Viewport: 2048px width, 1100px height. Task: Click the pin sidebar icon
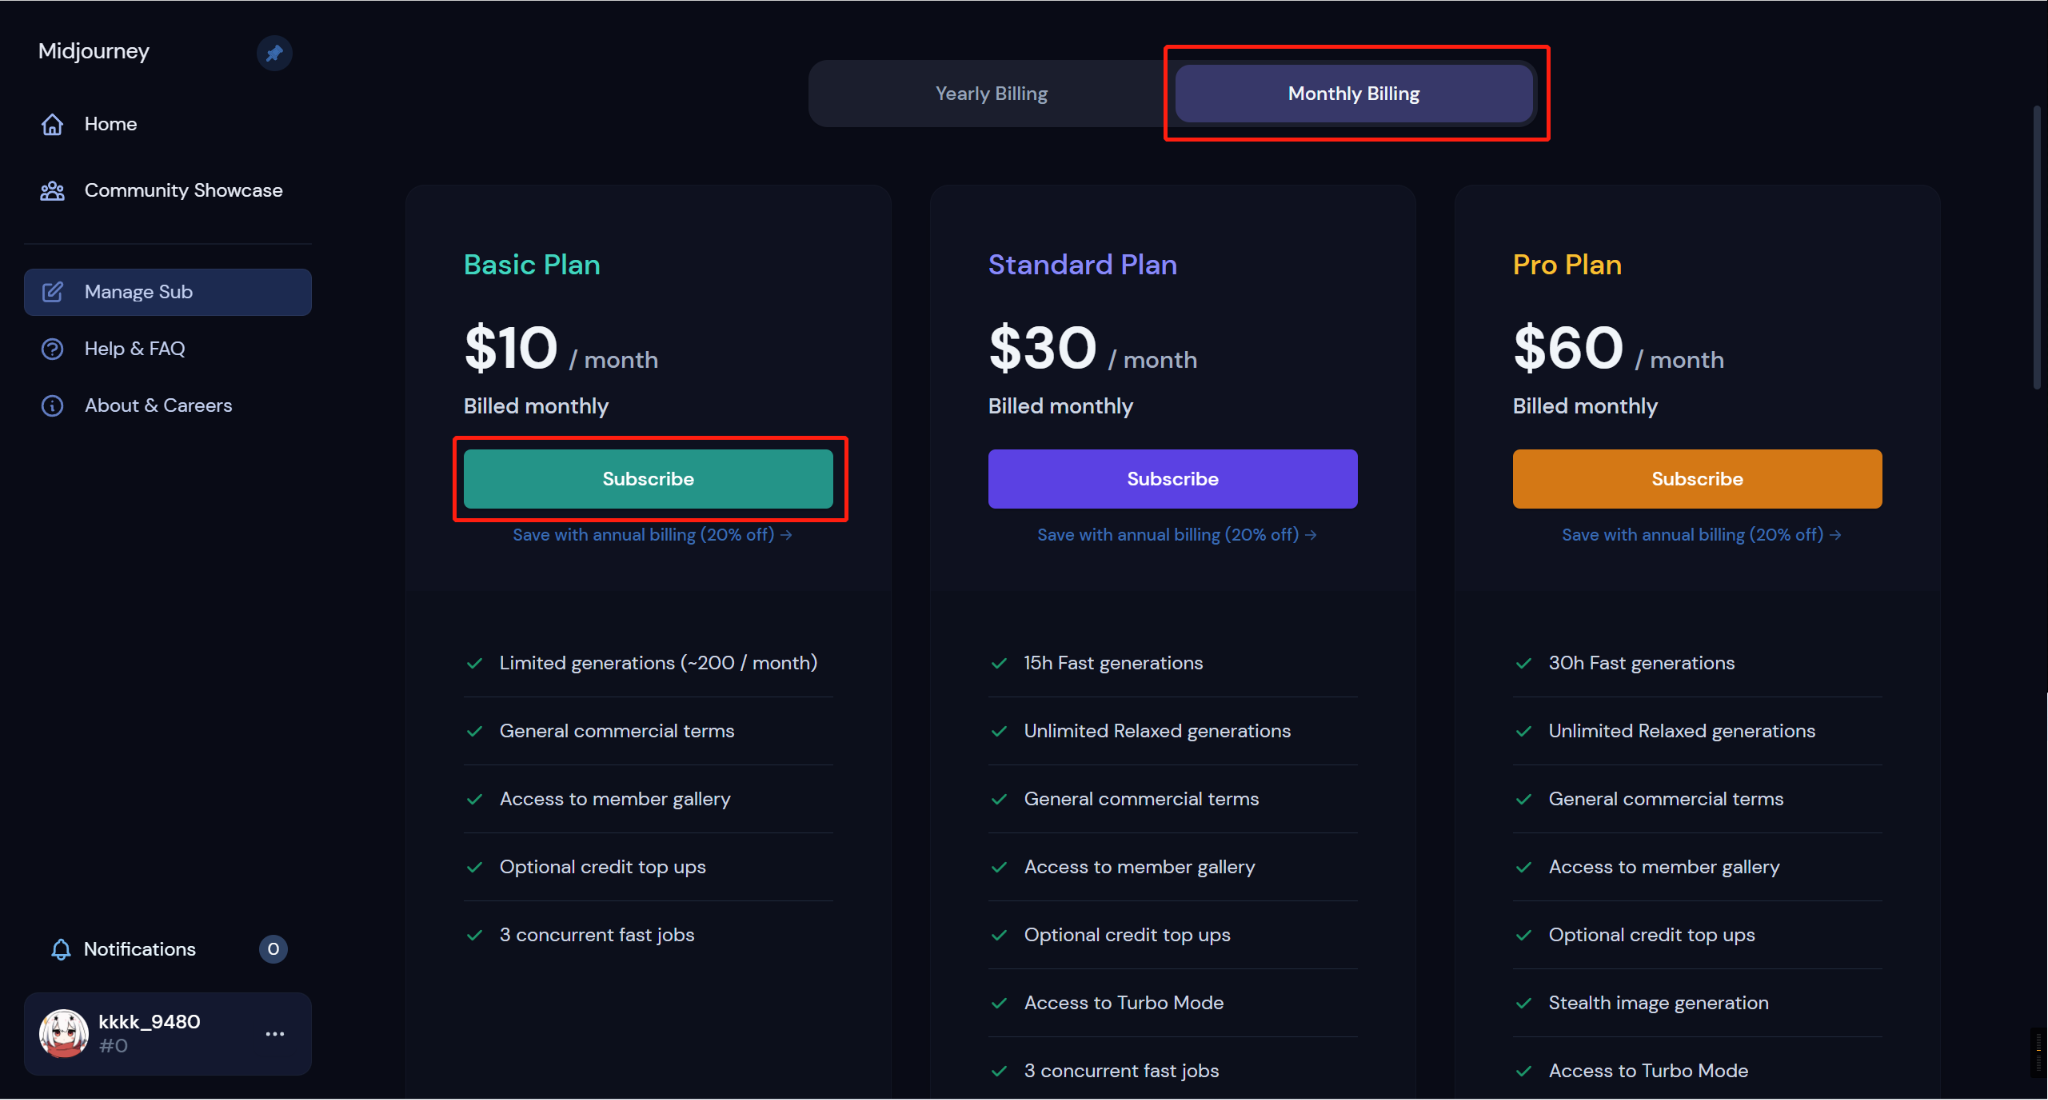click(274, 53)
